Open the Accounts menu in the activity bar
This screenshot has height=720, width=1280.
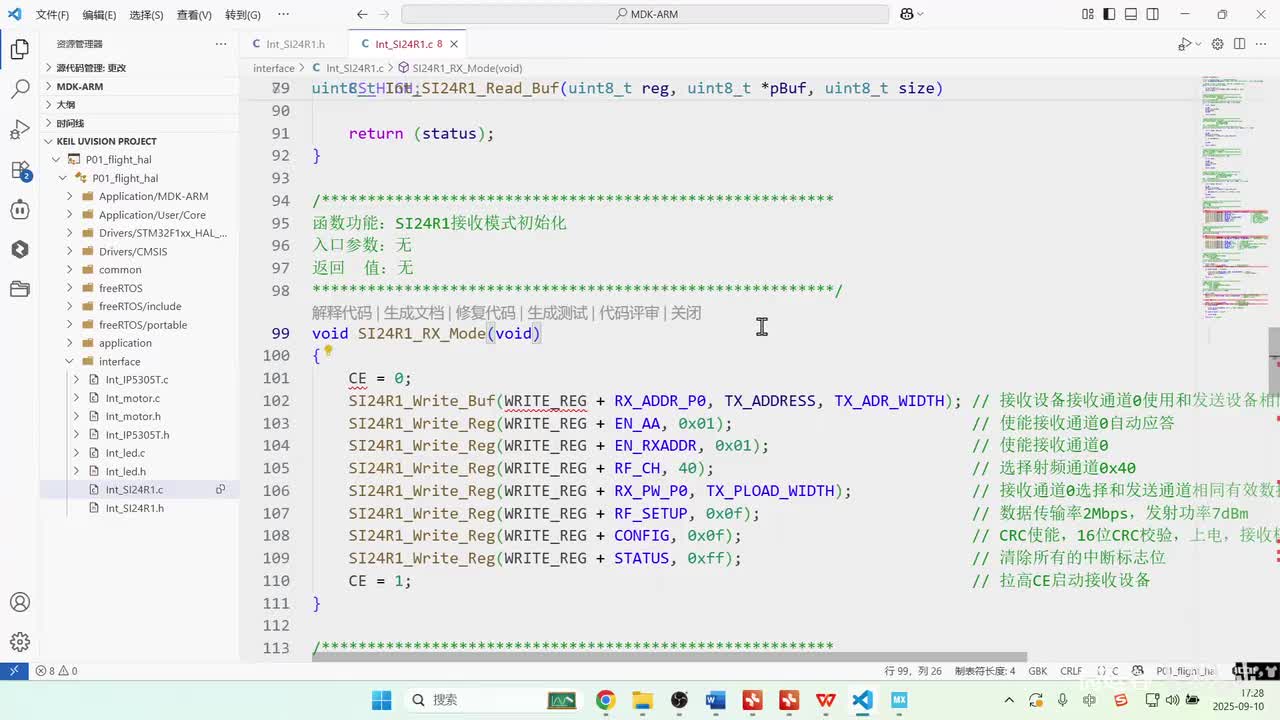20,603
